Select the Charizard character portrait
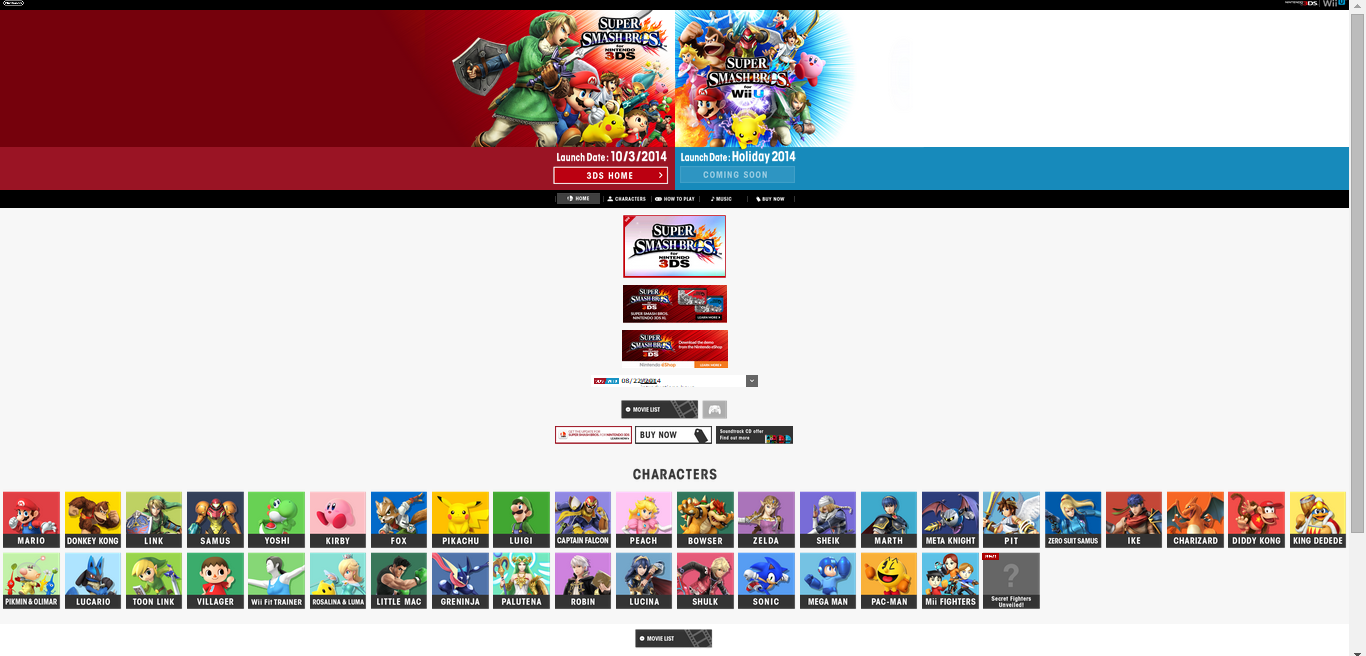 [1195, 519]
